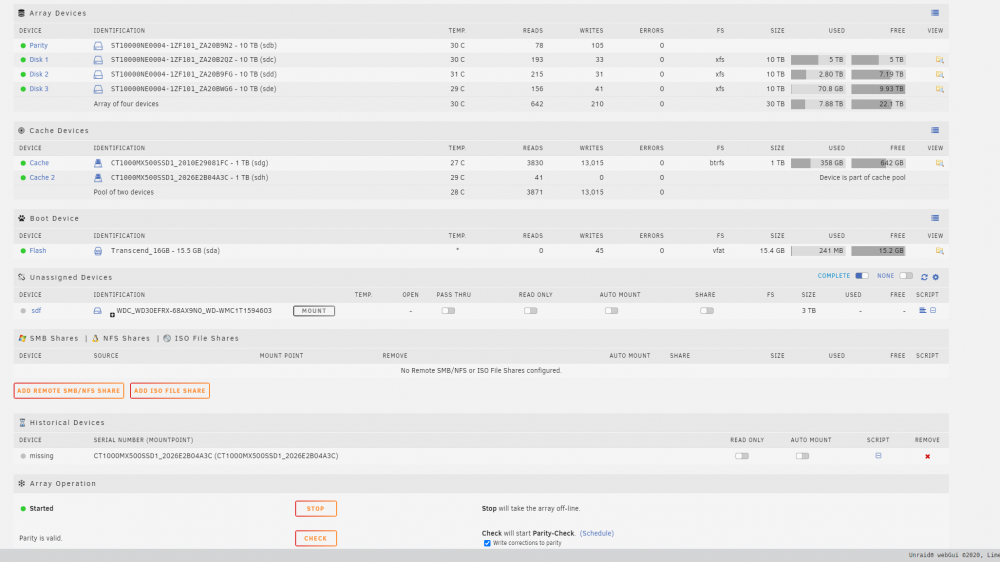Click Add ISO File Share button

tap(170, 390)
